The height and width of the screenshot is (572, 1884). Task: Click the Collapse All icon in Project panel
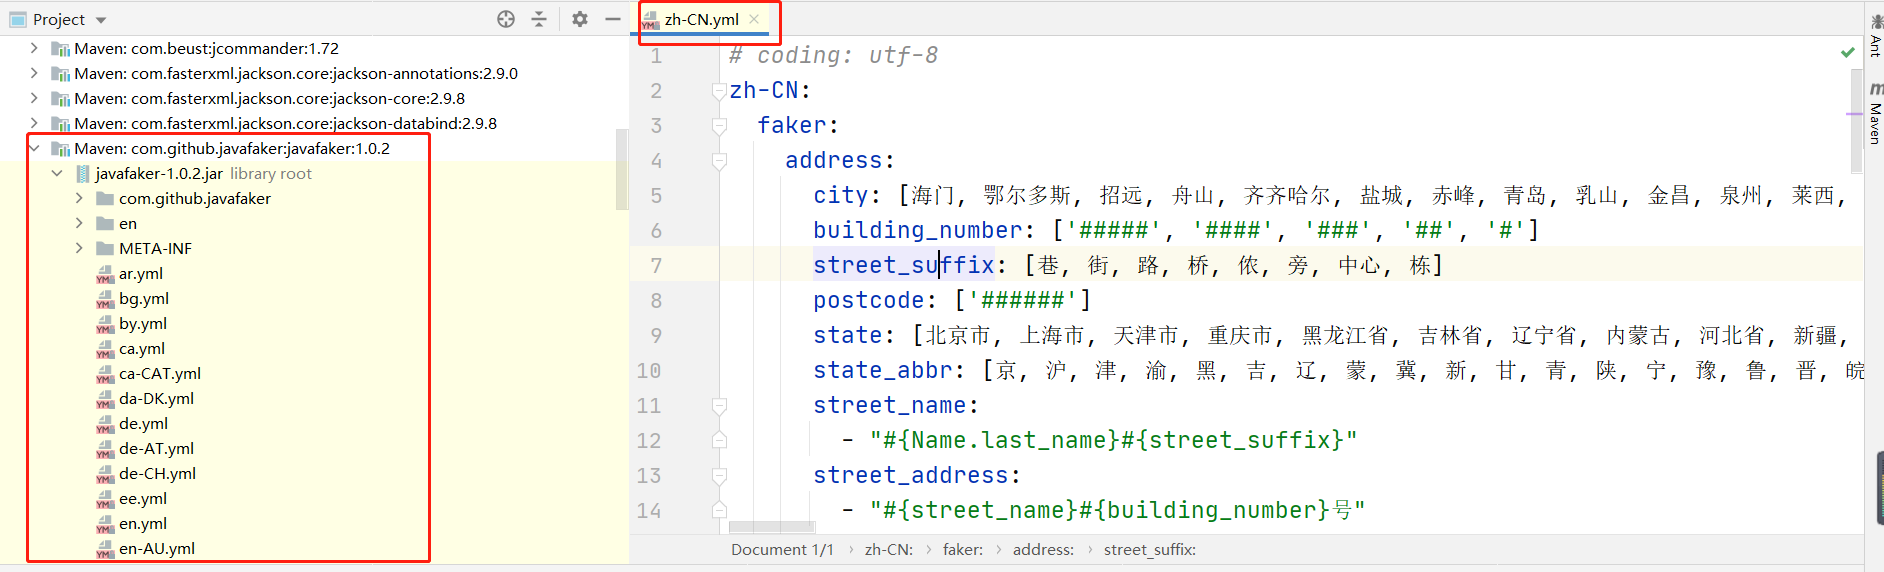pos(539,19)
